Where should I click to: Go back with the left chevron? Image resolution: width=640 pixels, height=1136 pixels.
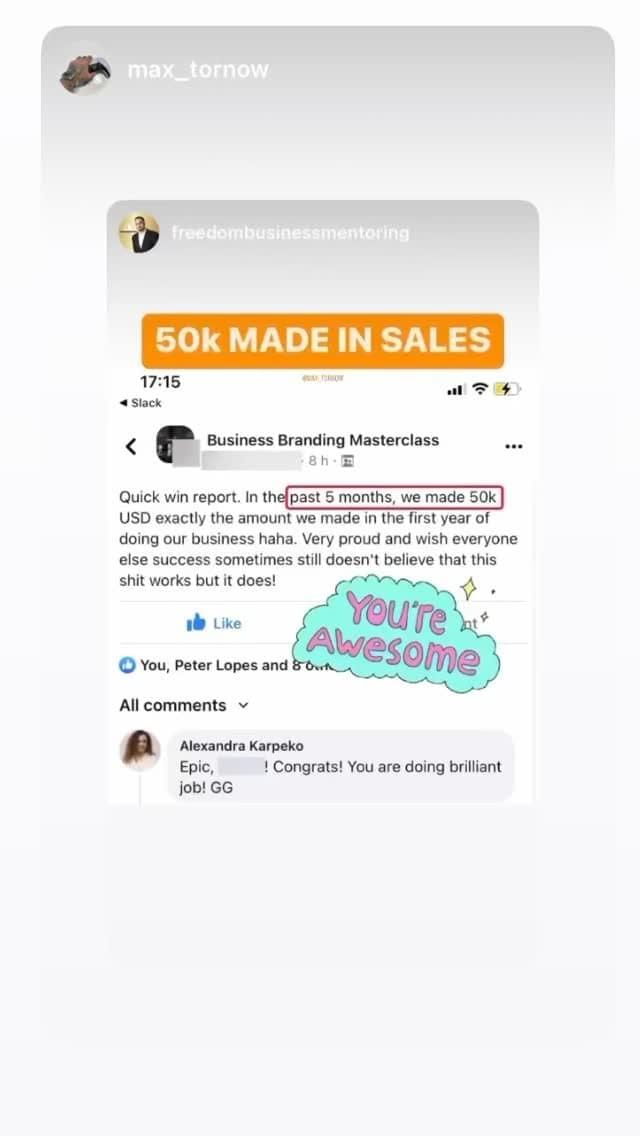[x=131, y=446]
